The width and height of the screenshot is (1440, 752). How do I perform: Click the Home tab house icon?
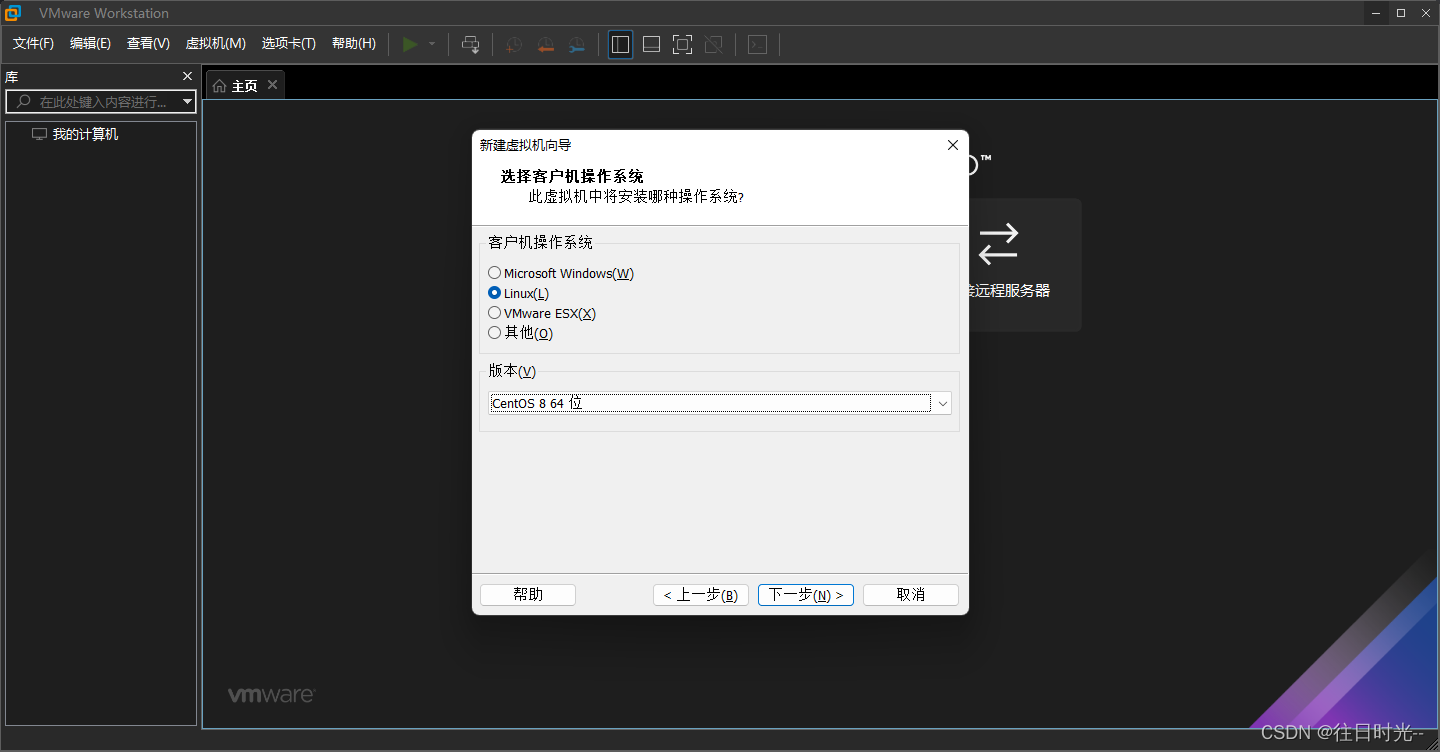[x=219, y=86]
